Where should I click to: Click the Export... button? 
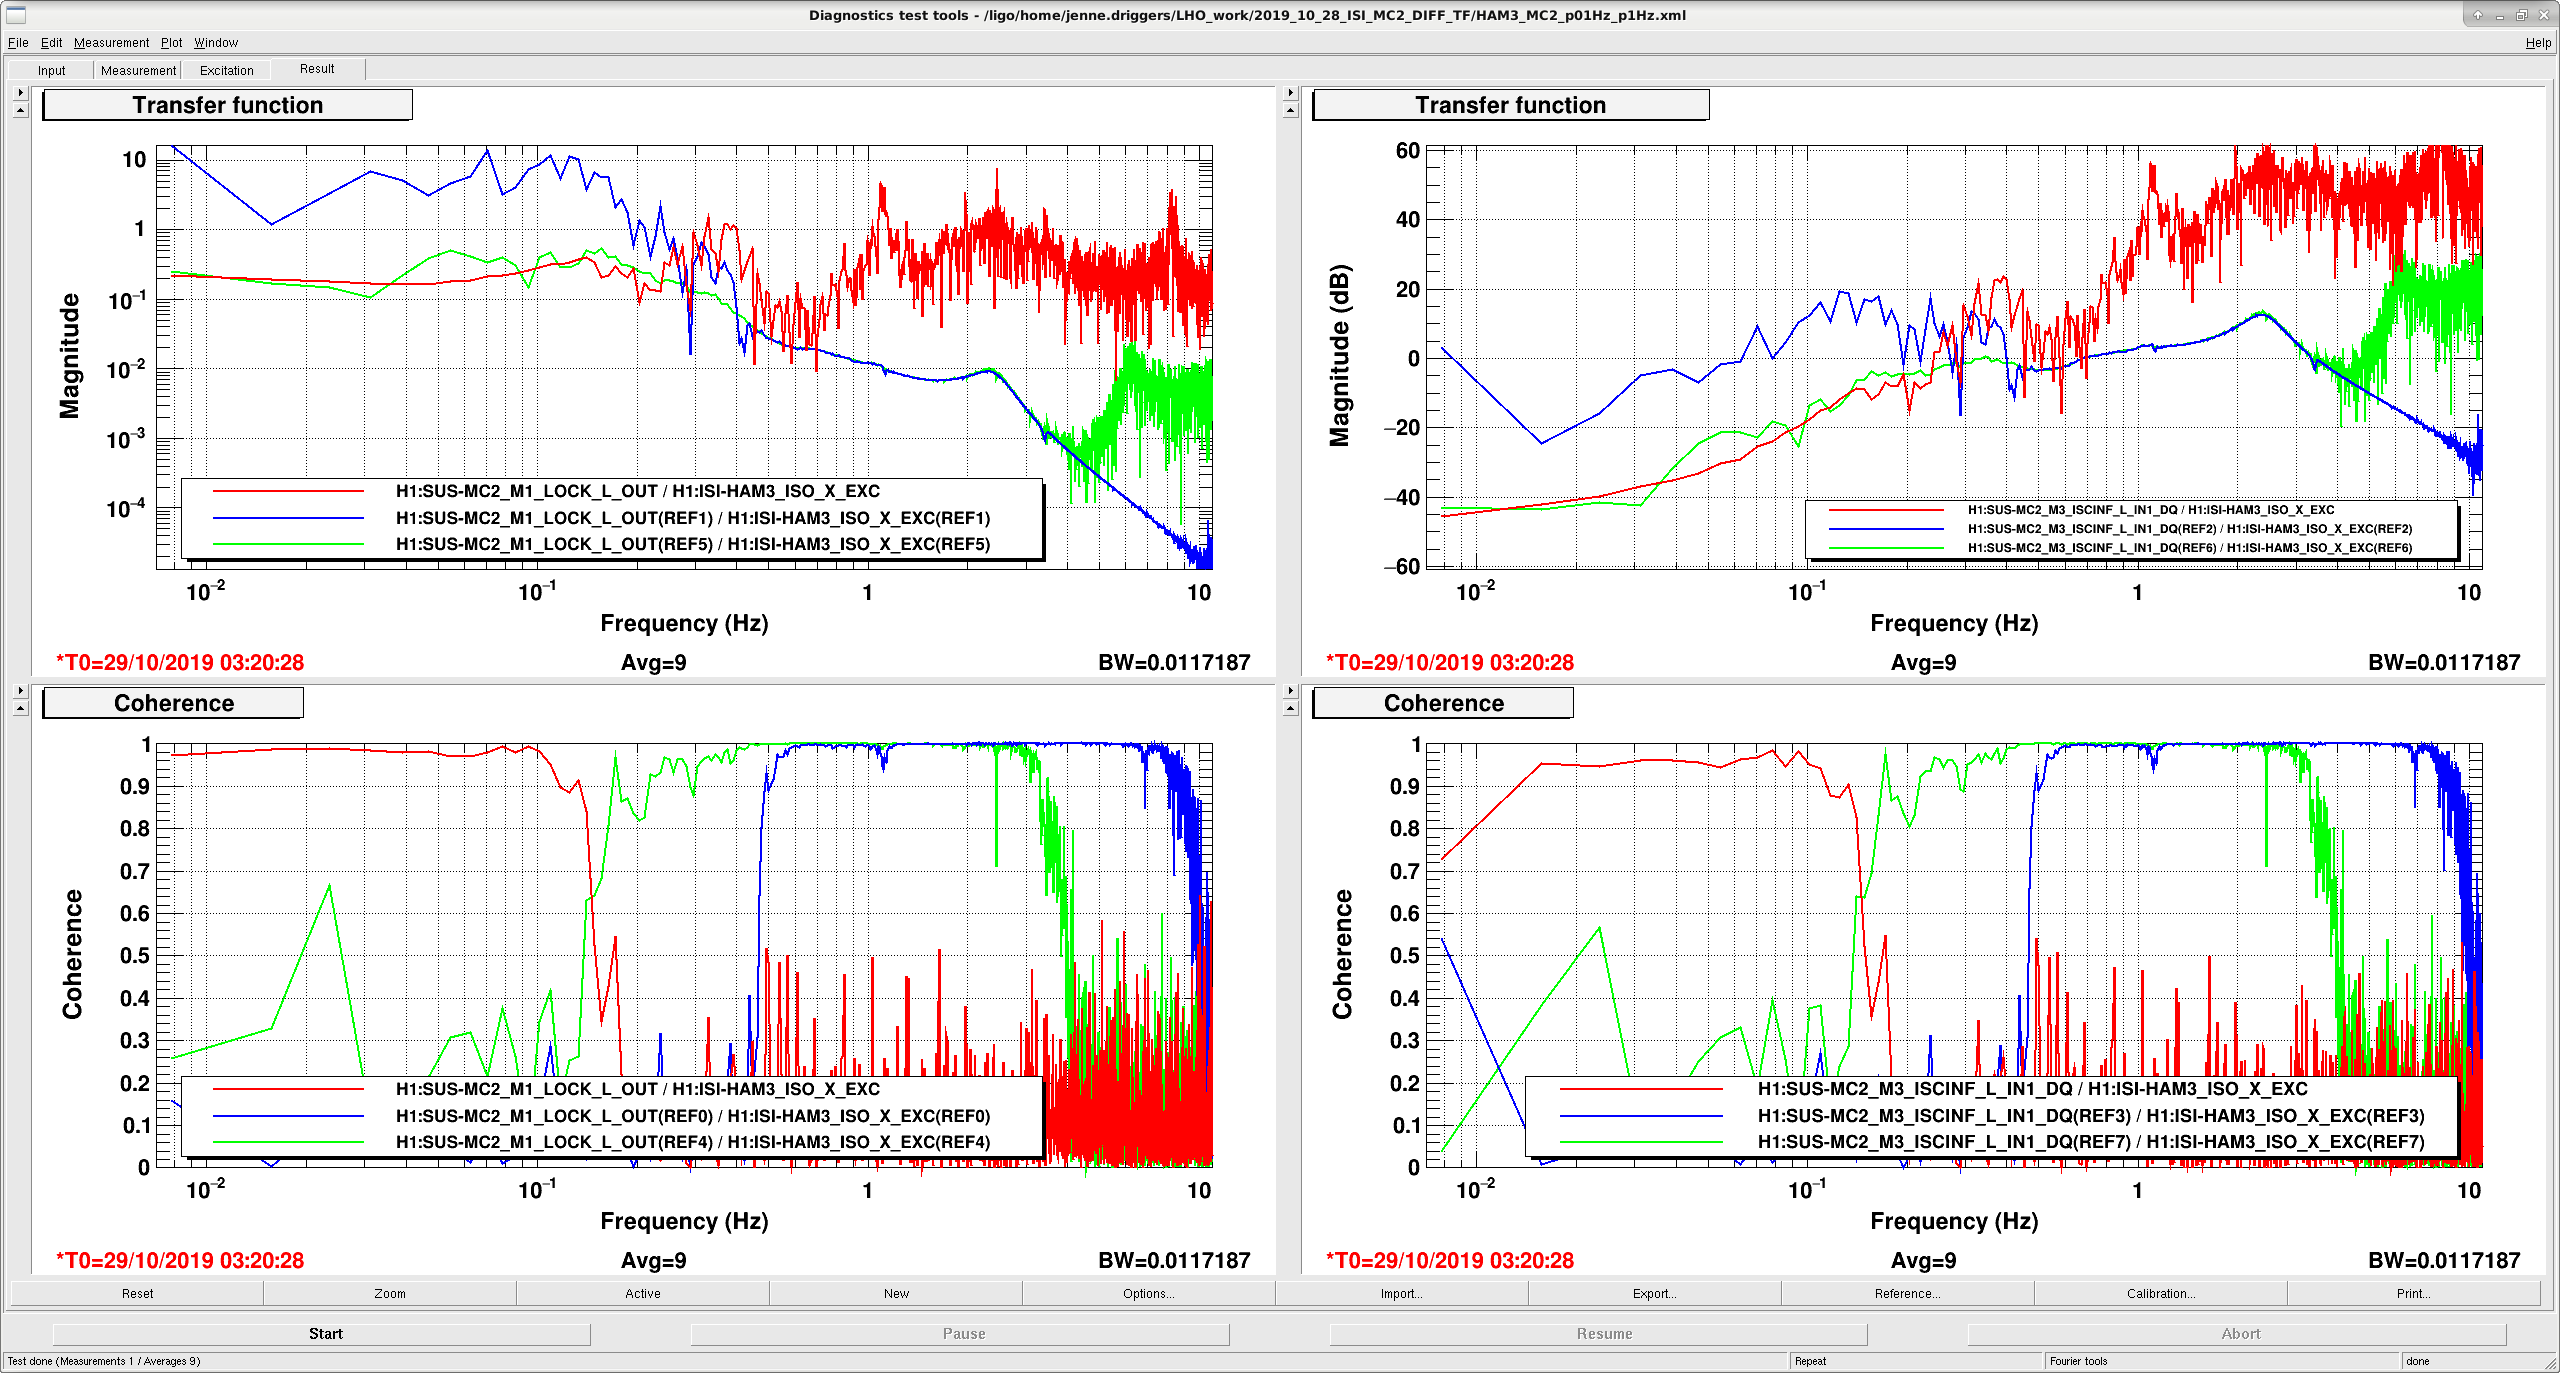[x=1654, y=1293]
